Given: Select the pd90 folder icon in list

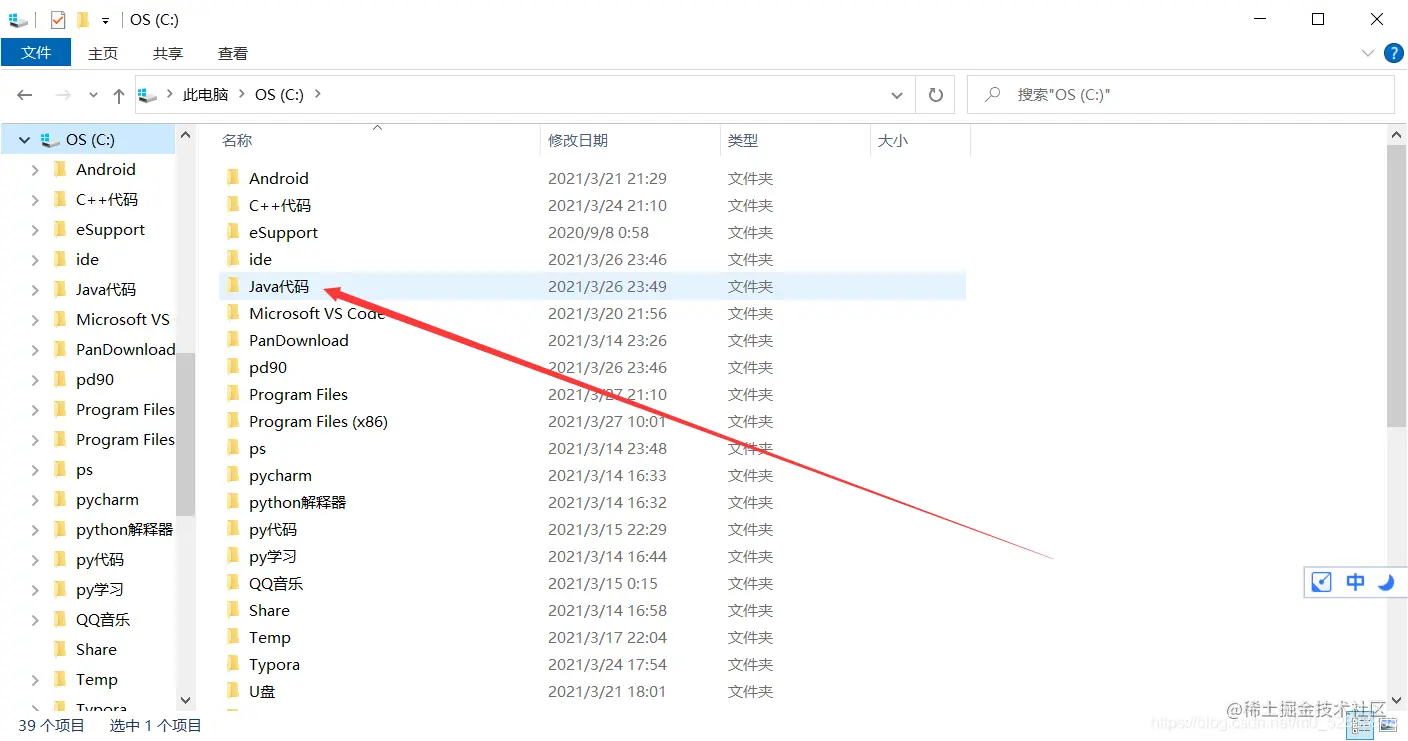Looking at the screenshot, I should [x=233, y=367].
